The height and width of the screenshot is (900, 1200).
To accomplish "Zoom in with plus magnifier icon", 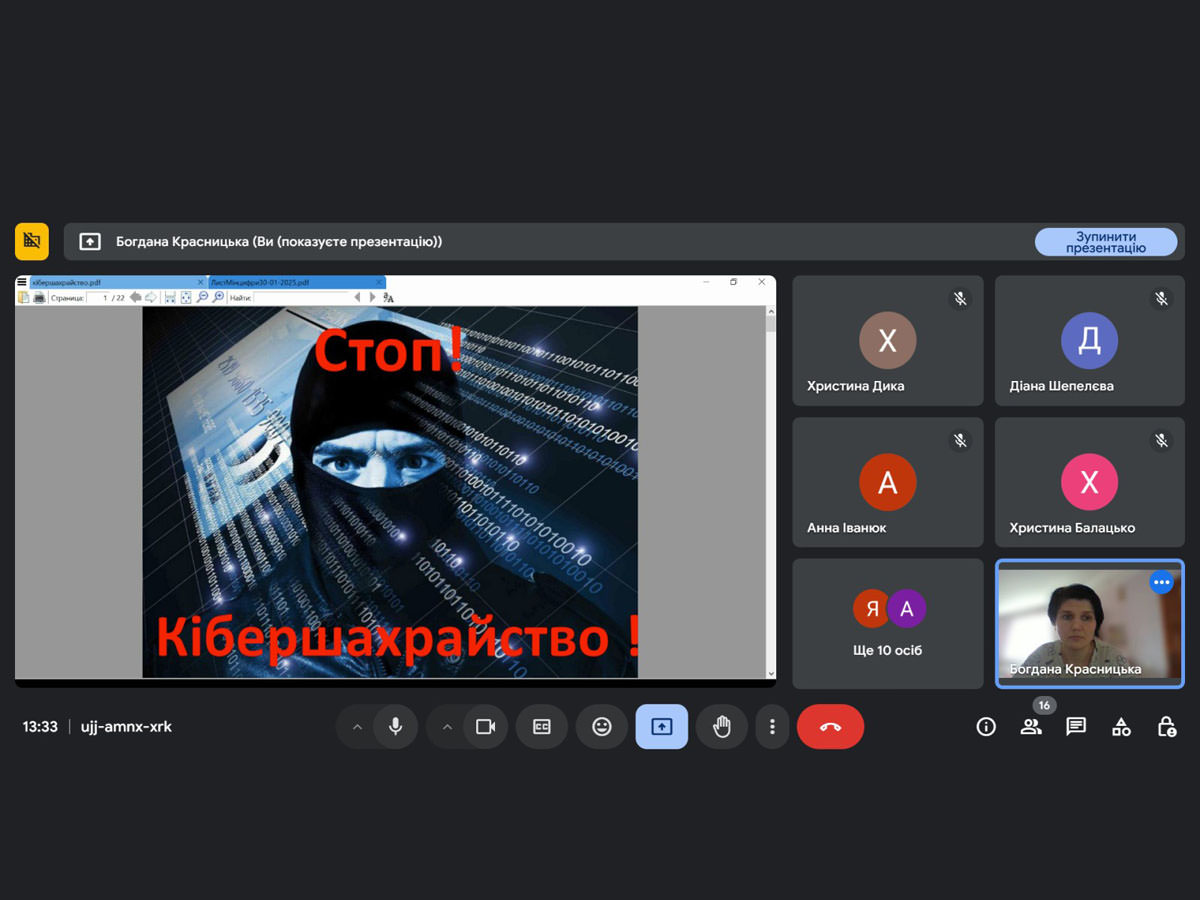I will [218, 297].
